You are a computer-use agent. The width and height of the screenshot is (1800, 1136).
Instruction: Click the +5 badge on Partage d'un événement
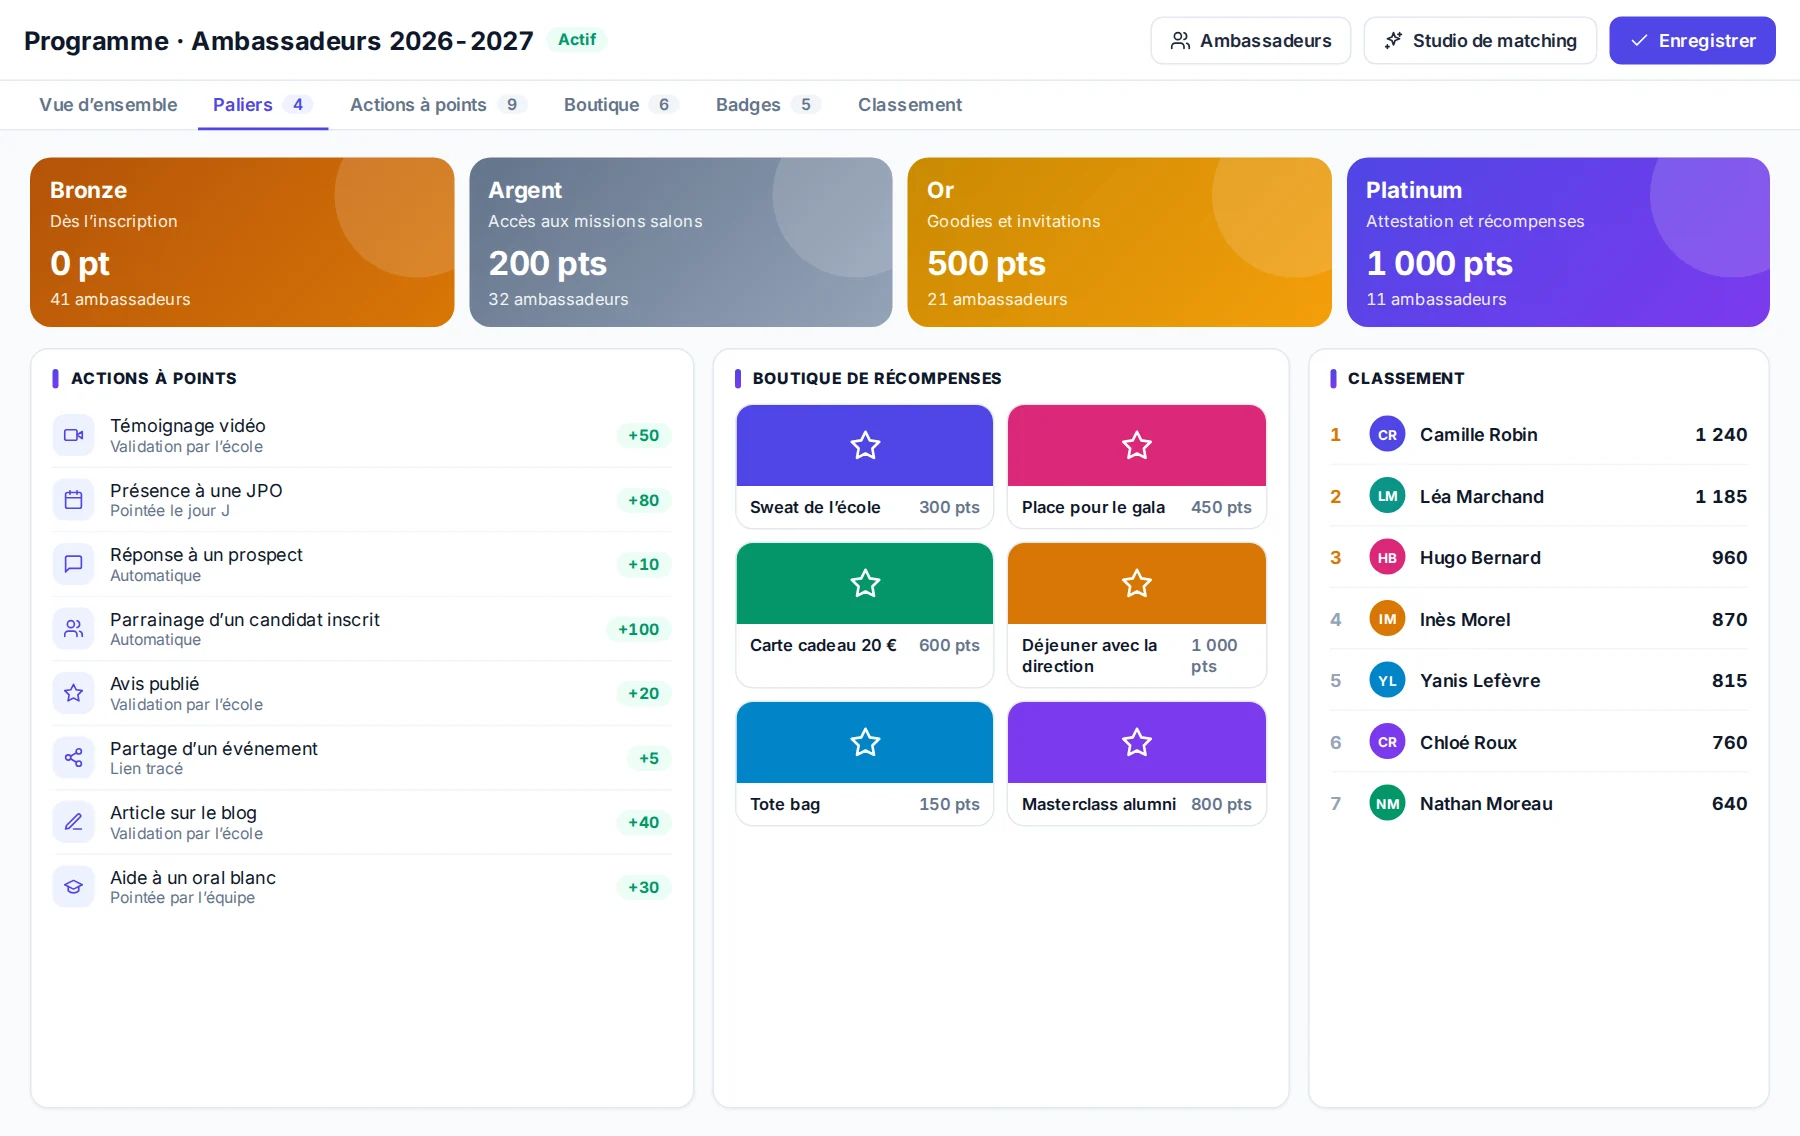[649, 758]
